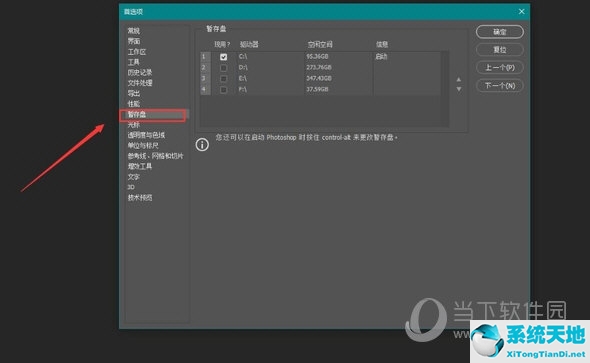Screen dimensions: 590x363
Task: Open the 常规 preferences category
Action: pyautogui.click(x=134, y=30)
